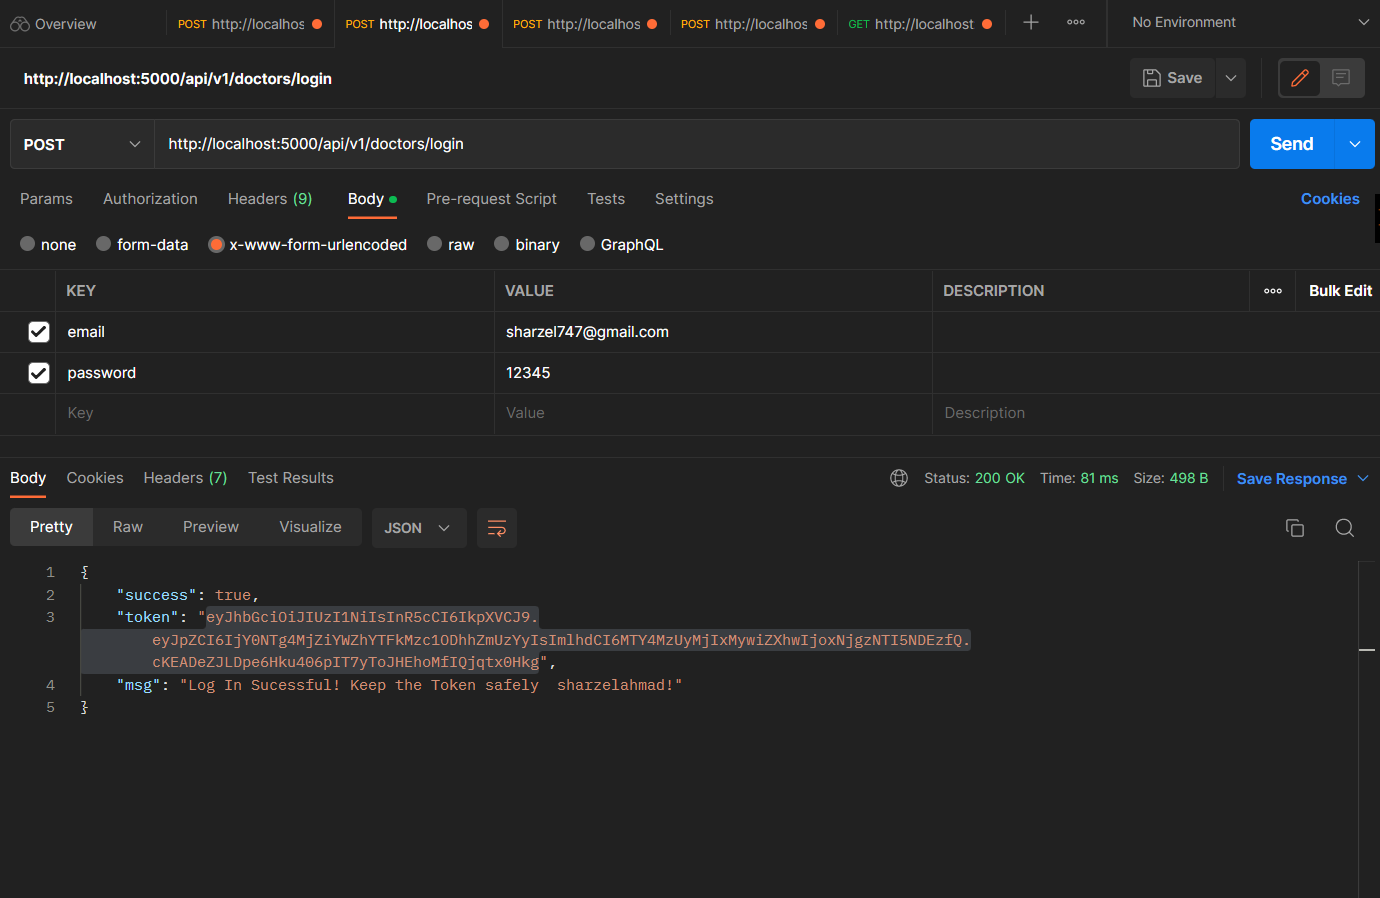The image size is (1380, 898).
Task: Uncheck the password parameter row
Action: [38, 372]
